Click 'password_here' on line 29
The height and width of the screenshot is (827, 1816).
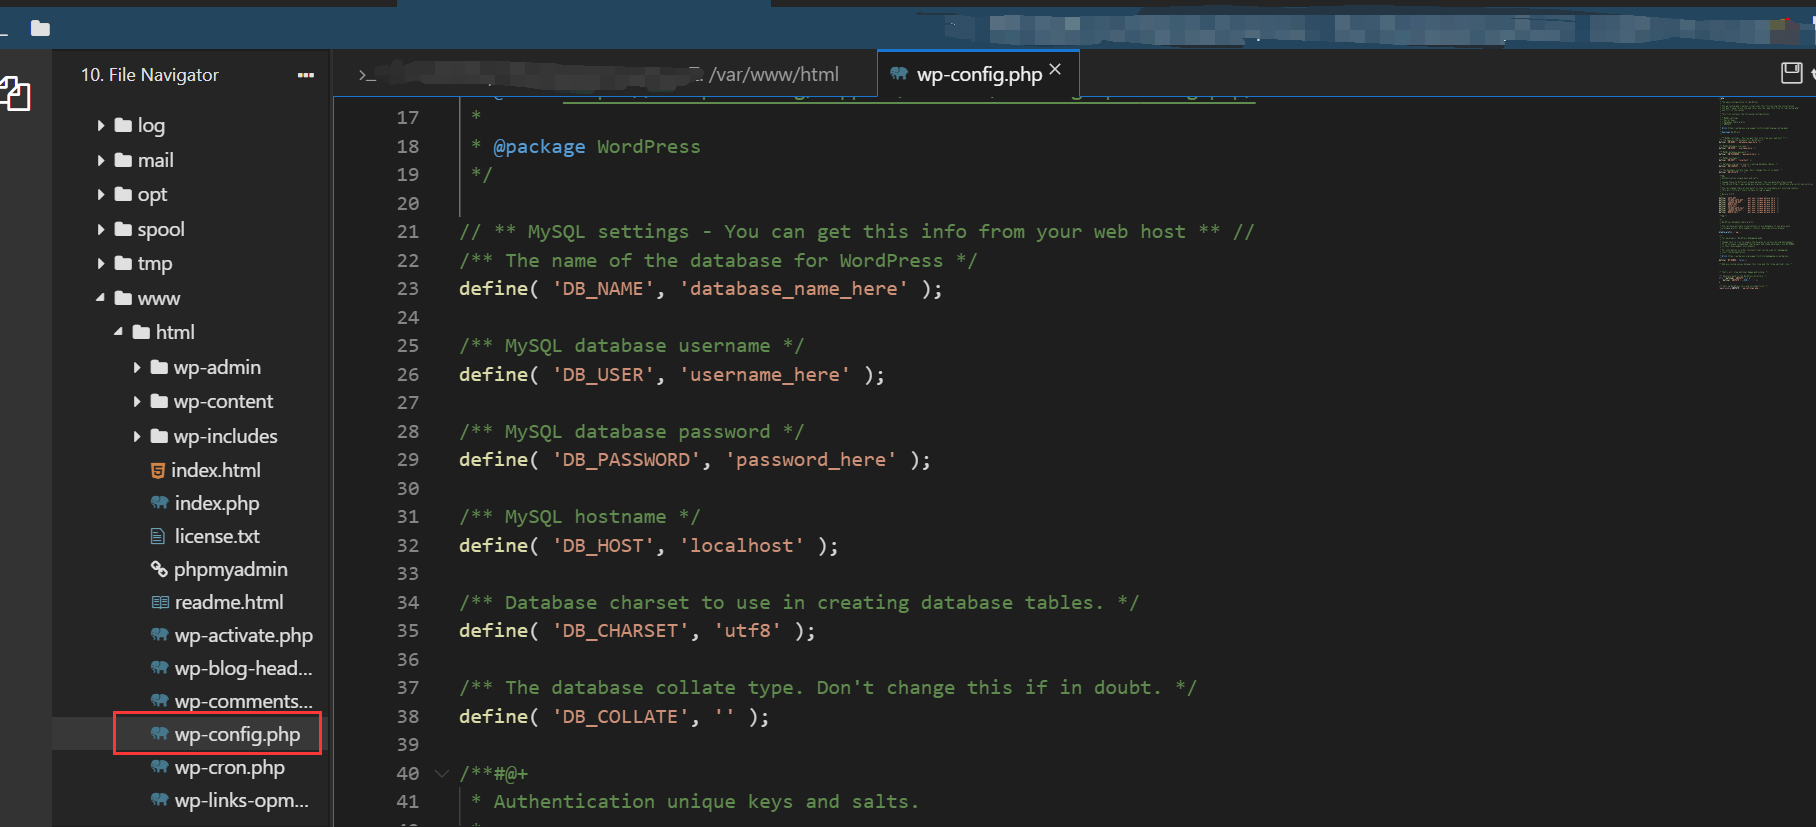pyautogui.click(x=810, y=460)
